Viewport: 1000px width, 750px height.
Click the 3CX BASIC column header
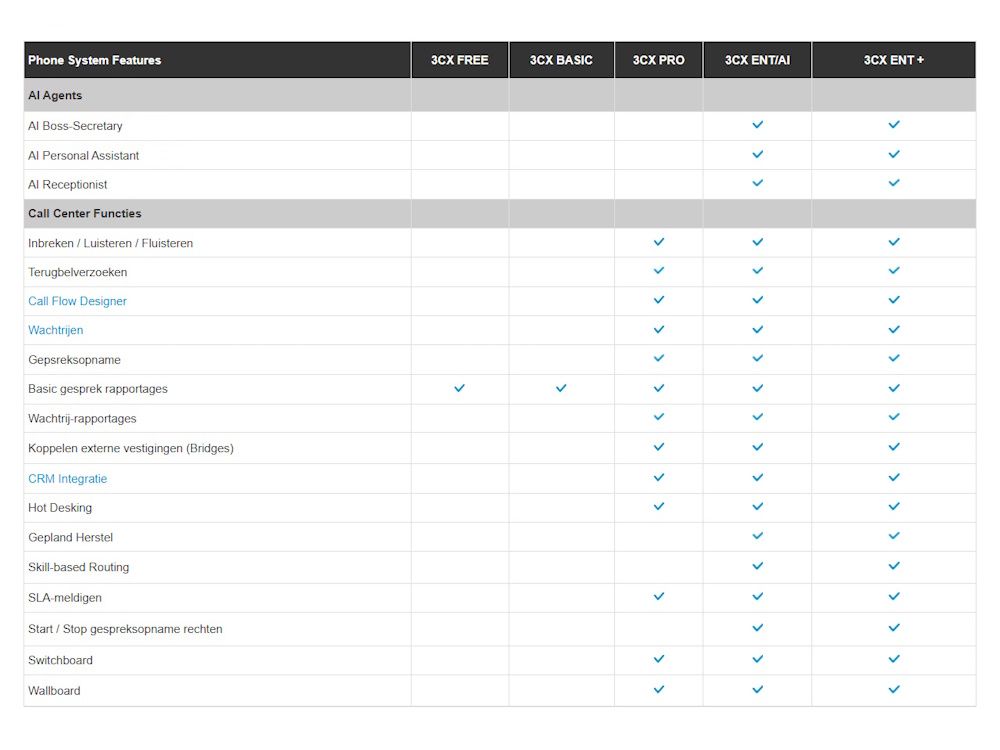pos(561,60)
